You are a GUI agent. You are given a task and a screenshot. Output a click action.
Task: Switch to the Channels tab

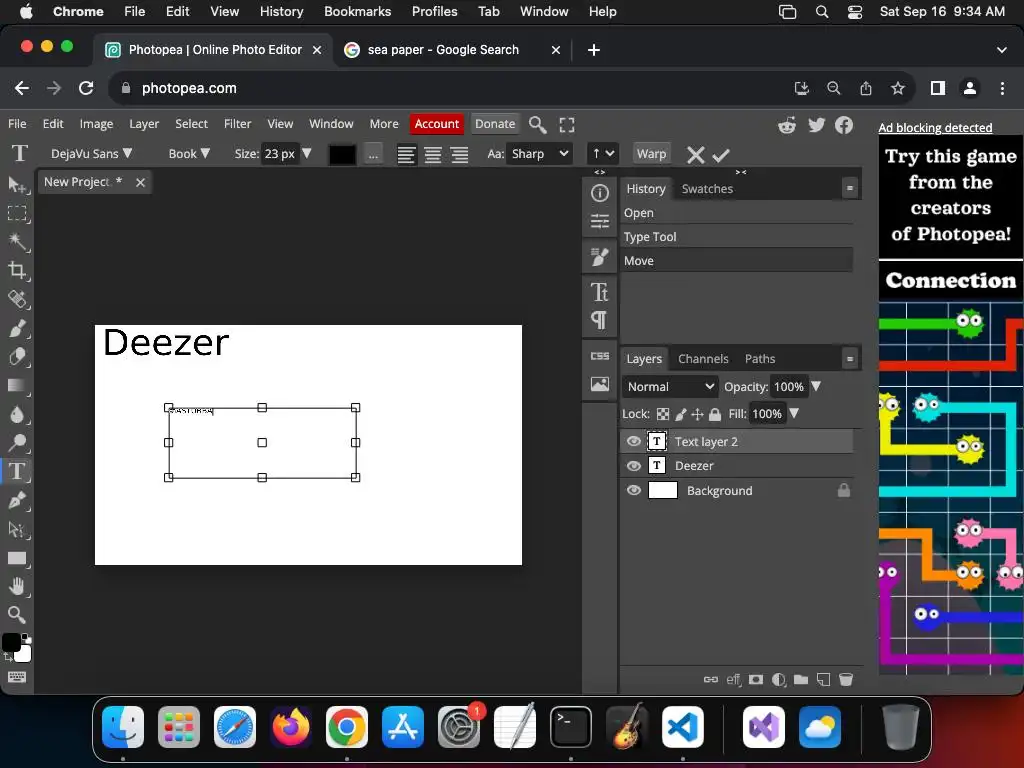(x=703, y=359)
